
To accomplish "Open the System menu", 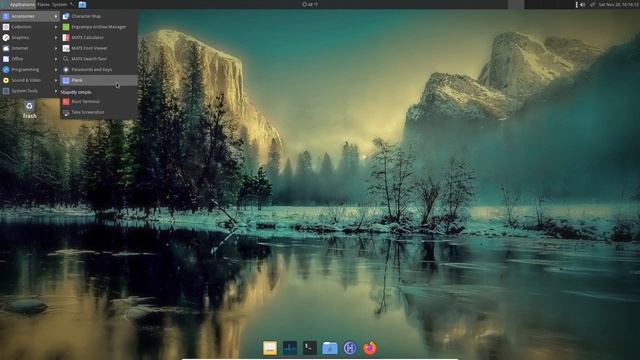I will 59,4.
